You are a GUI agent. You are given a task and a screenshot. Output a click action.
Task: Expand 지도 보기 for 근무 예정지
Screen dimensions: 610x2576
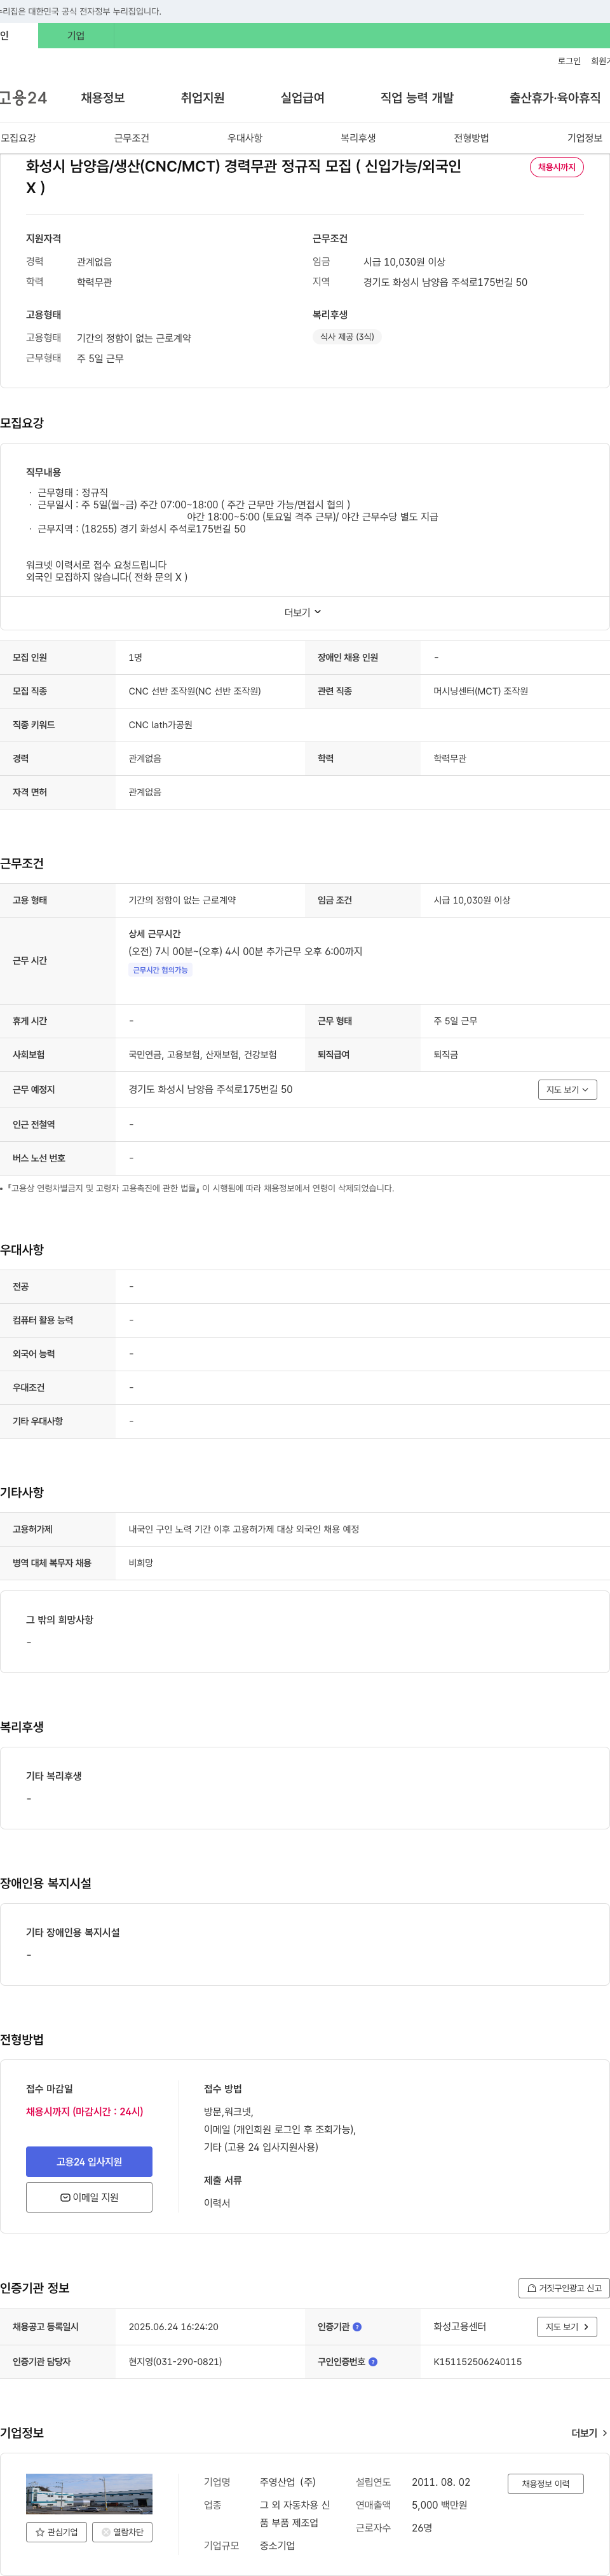[567, 1089]
